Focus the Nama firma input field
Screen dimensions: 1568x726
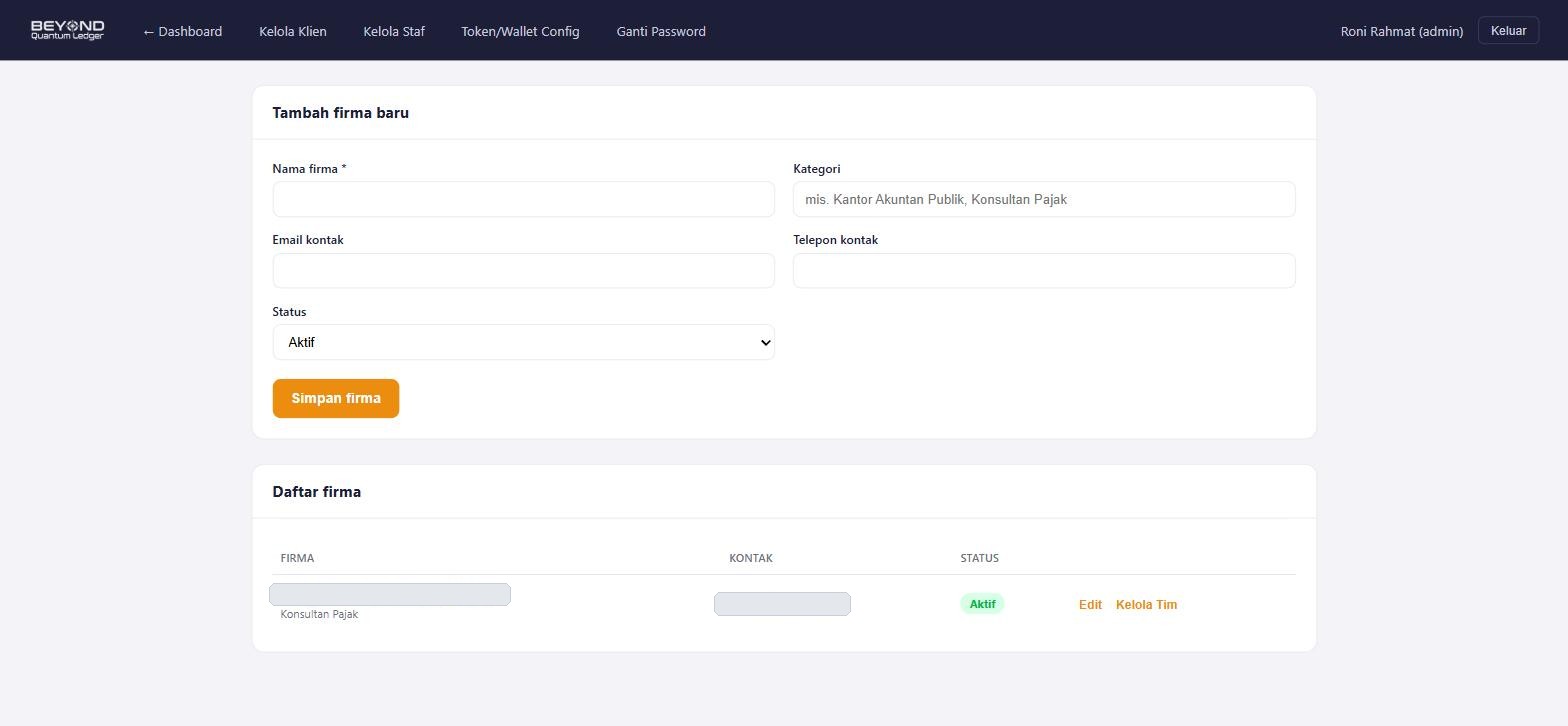click(x=523, y=199)
